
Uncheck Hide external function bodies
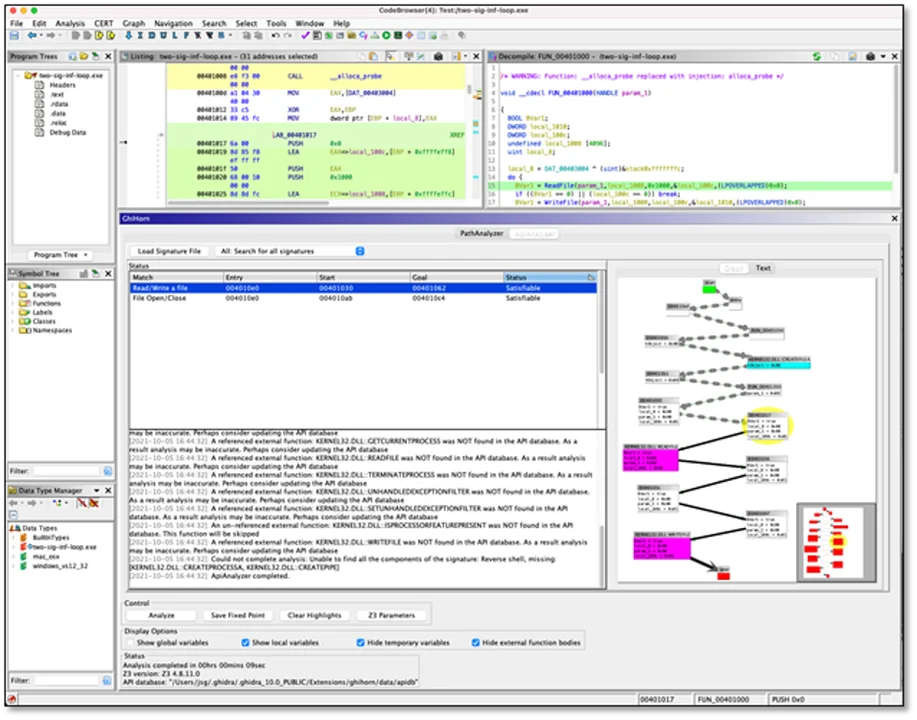(475, 643)
